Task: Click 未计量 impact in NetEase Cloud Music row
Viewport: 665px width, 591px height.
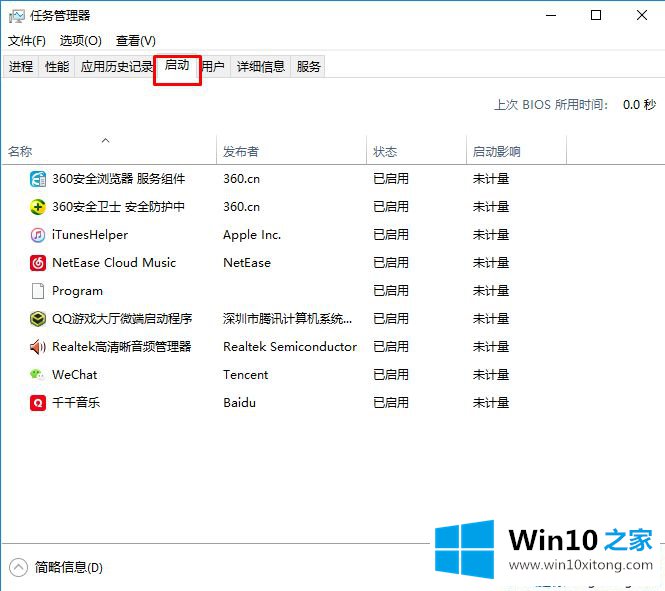Action: [491, 262]
